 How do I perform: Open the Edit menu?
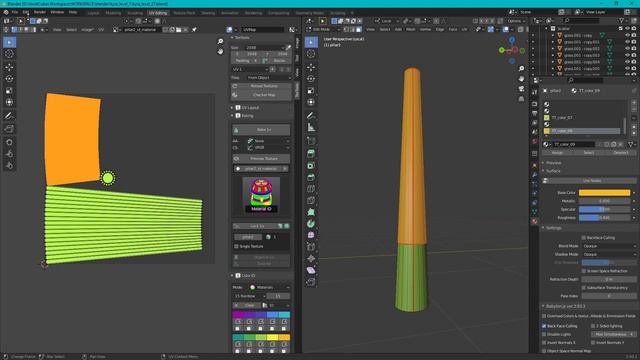click(26, 12)
